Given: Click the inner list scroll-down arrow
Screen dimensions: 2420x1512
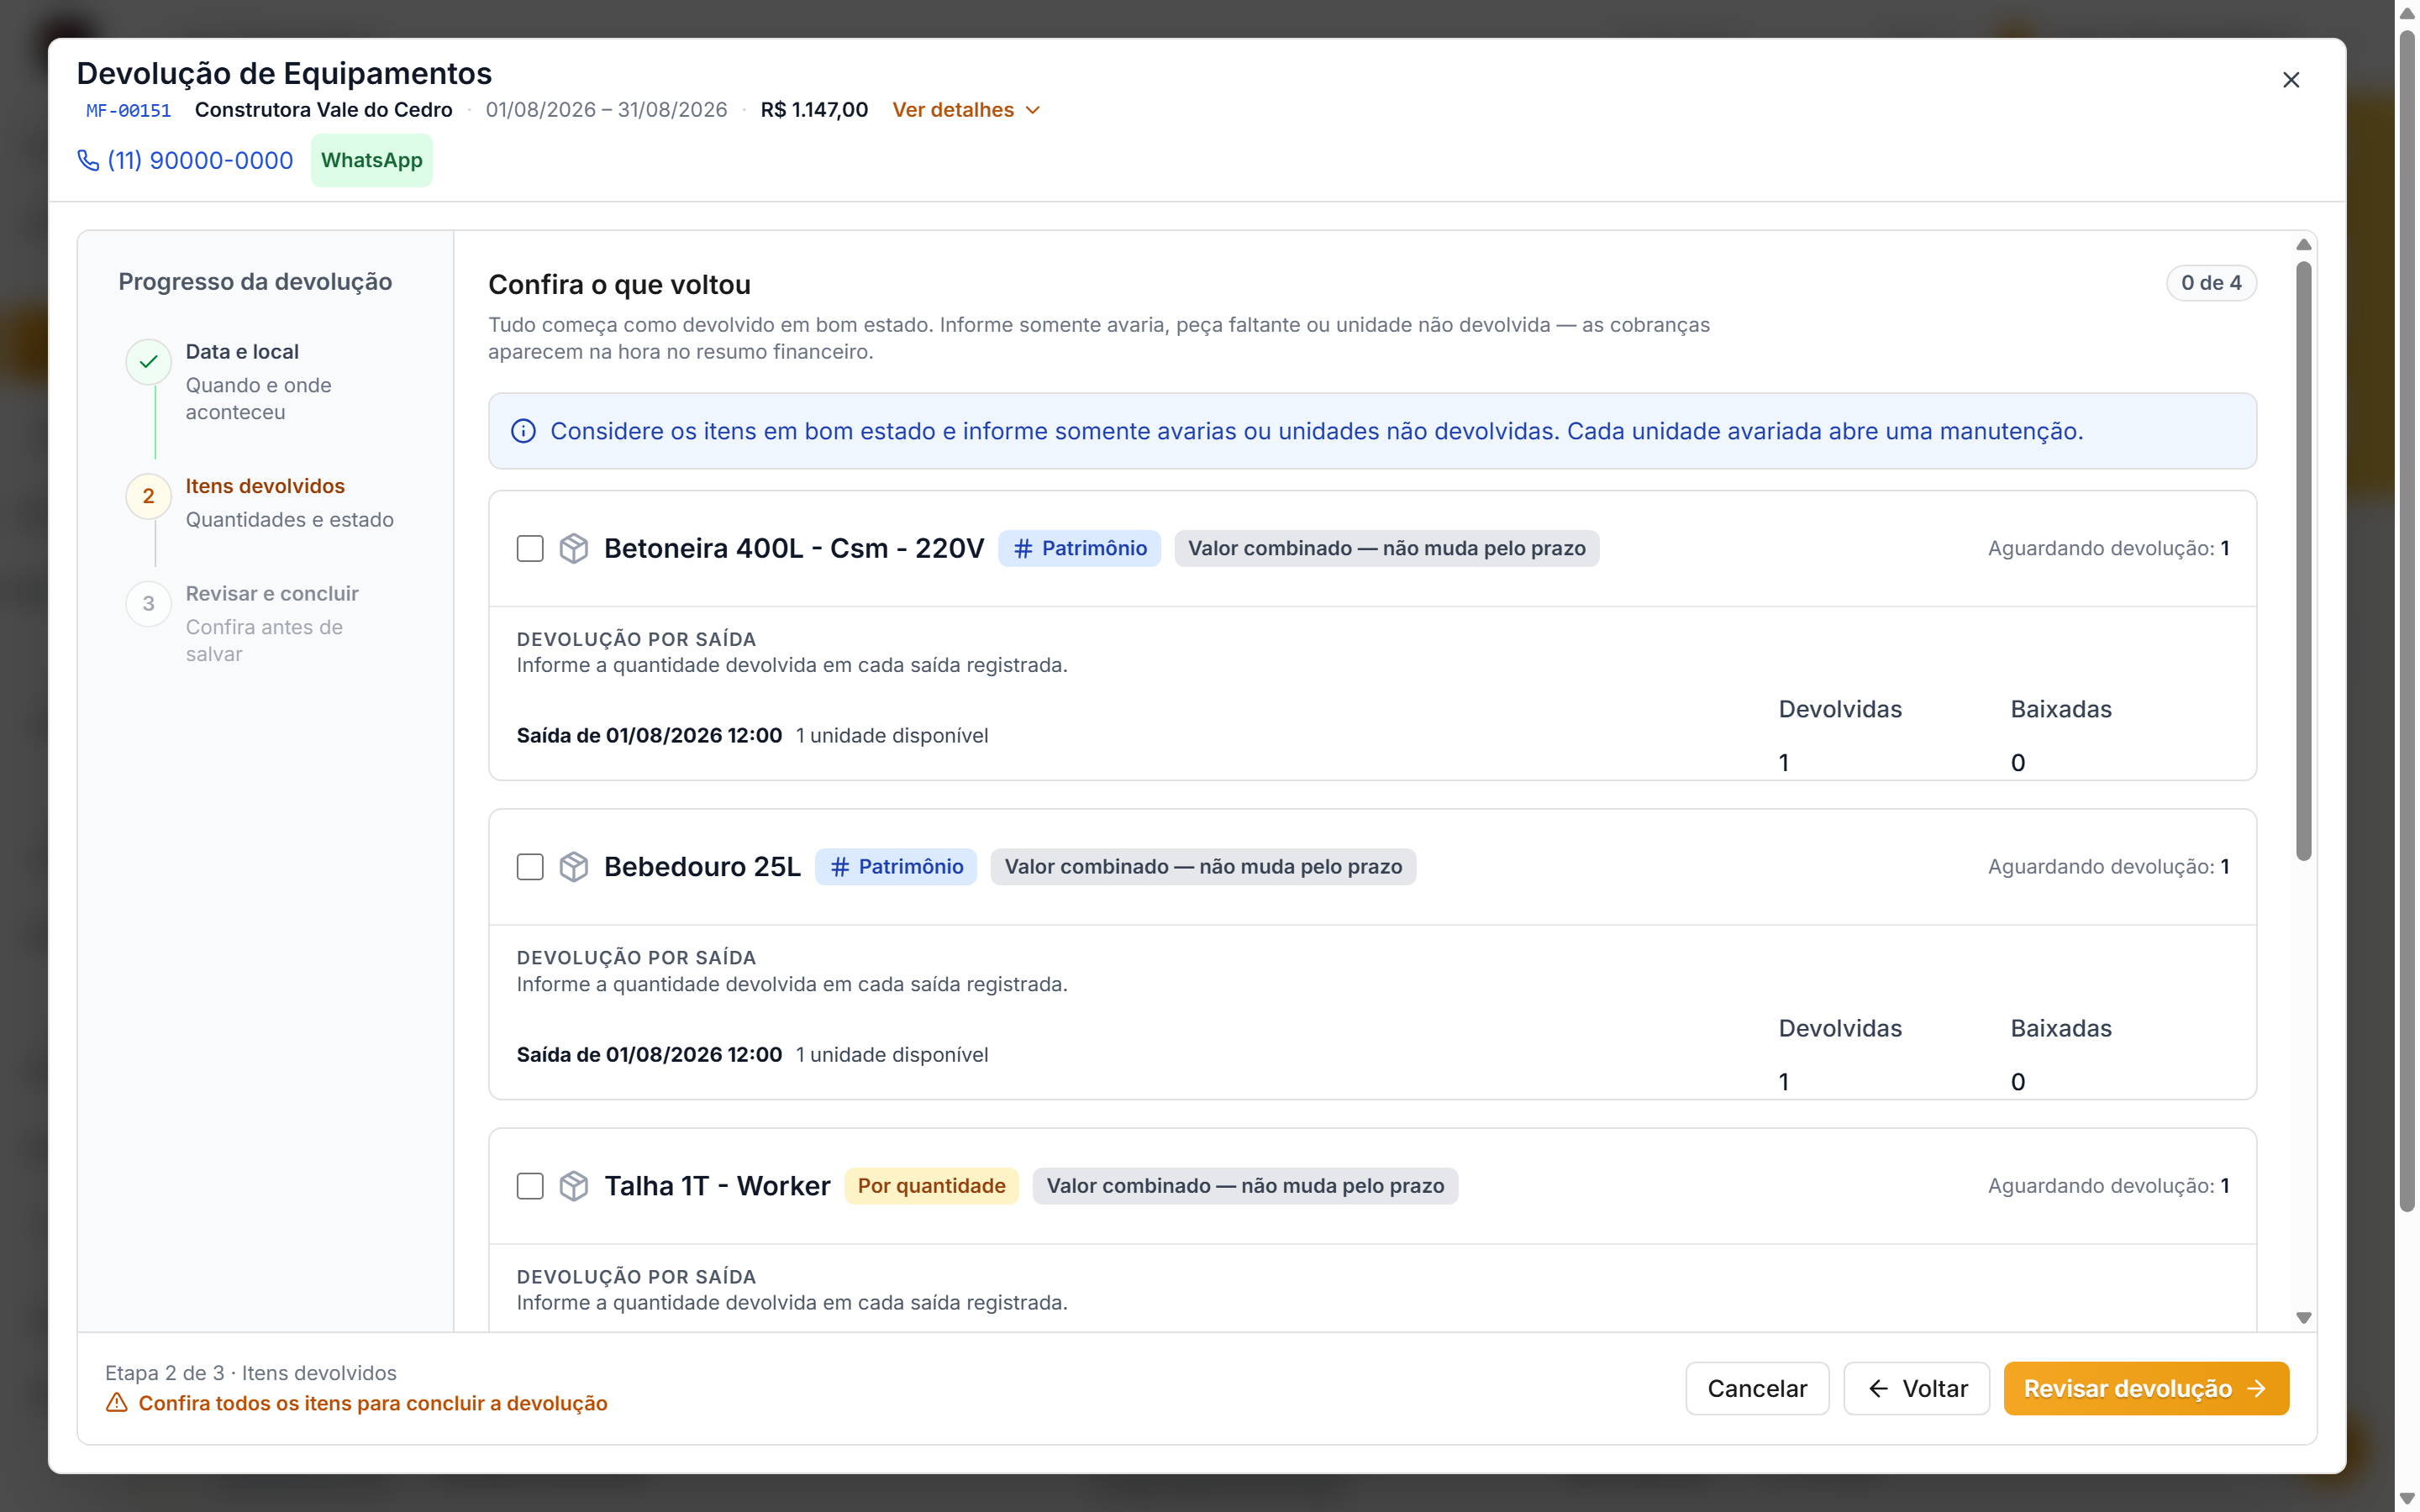Looking at the screenshot, I should pos(2304,1318).
